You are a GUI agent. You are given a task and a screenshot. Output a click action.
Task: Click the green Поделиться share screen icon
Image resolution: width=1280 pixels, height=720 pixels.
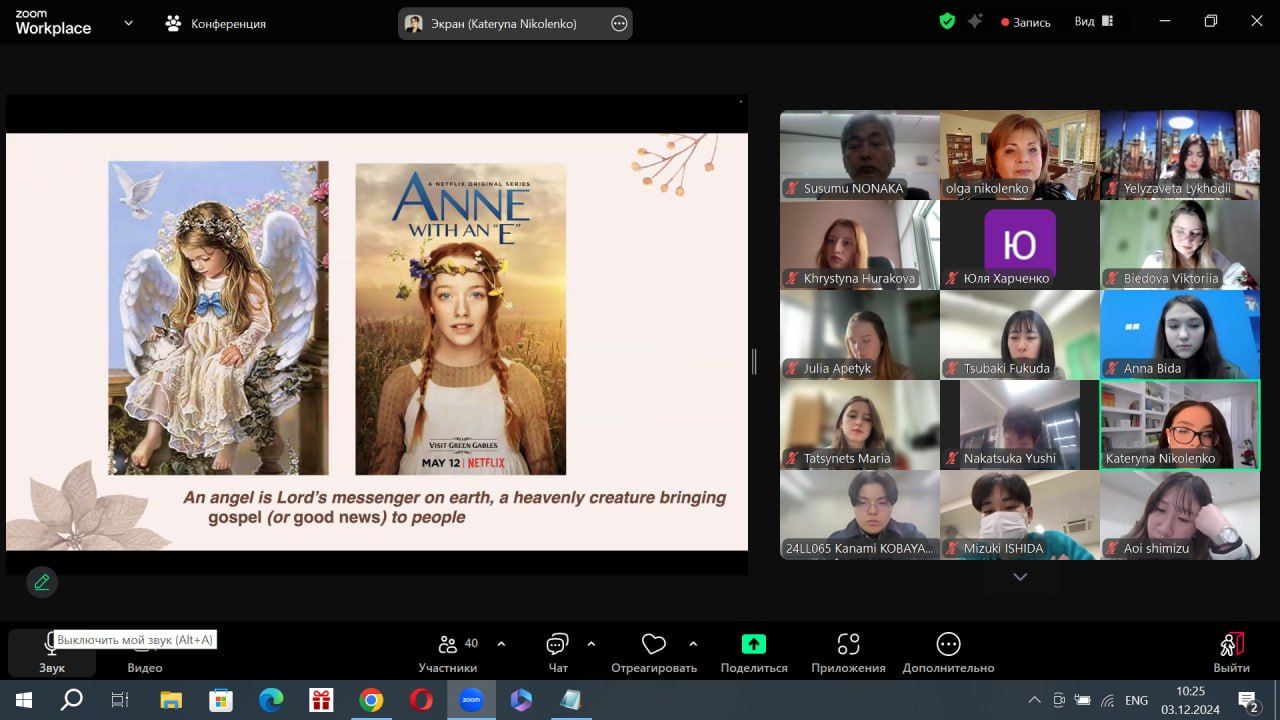point(754,644)
